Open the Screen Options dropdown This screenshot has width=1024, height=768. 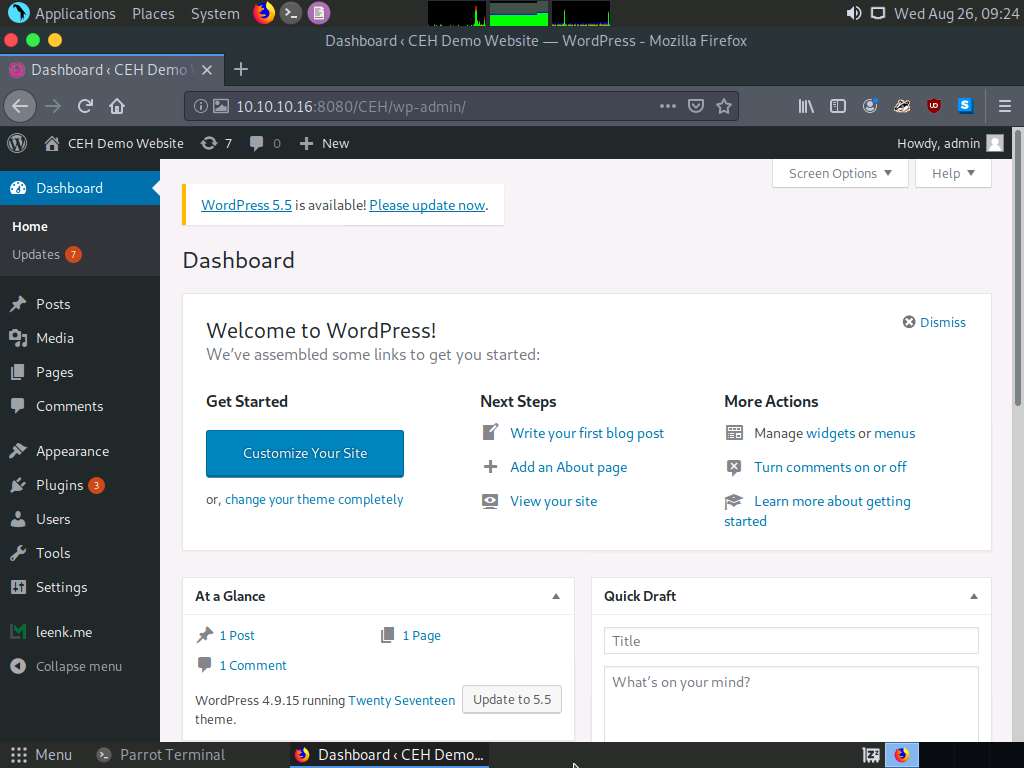point(838,173)
